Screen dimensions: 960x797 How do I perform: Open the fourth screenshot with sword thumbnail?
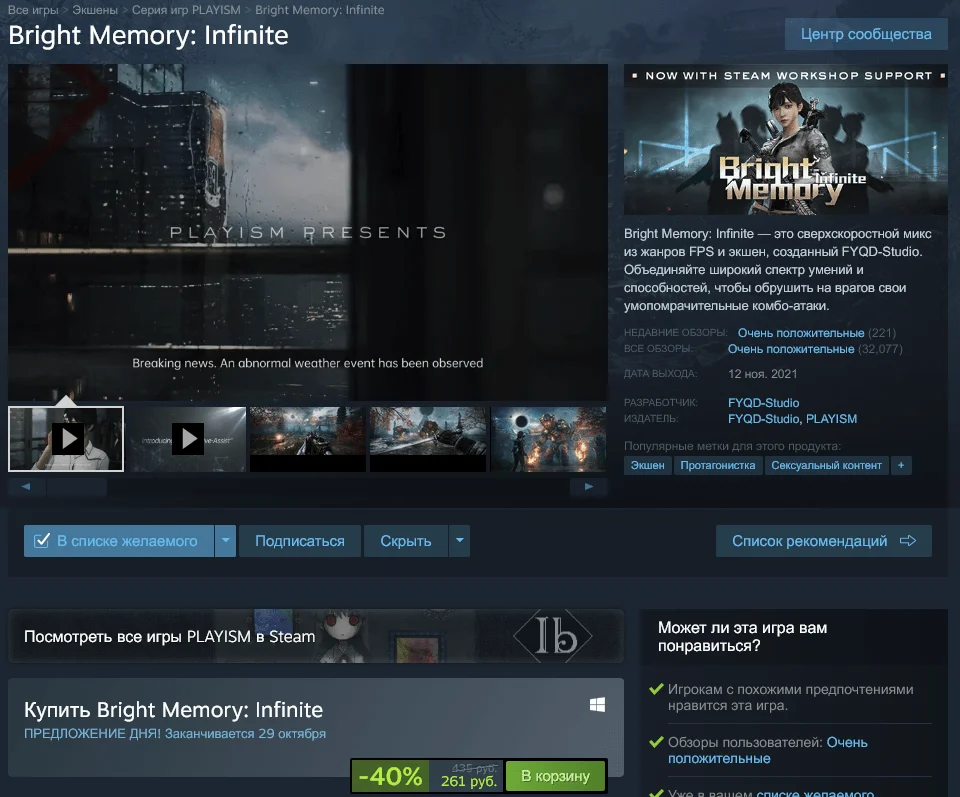click(x=428, y=439)
